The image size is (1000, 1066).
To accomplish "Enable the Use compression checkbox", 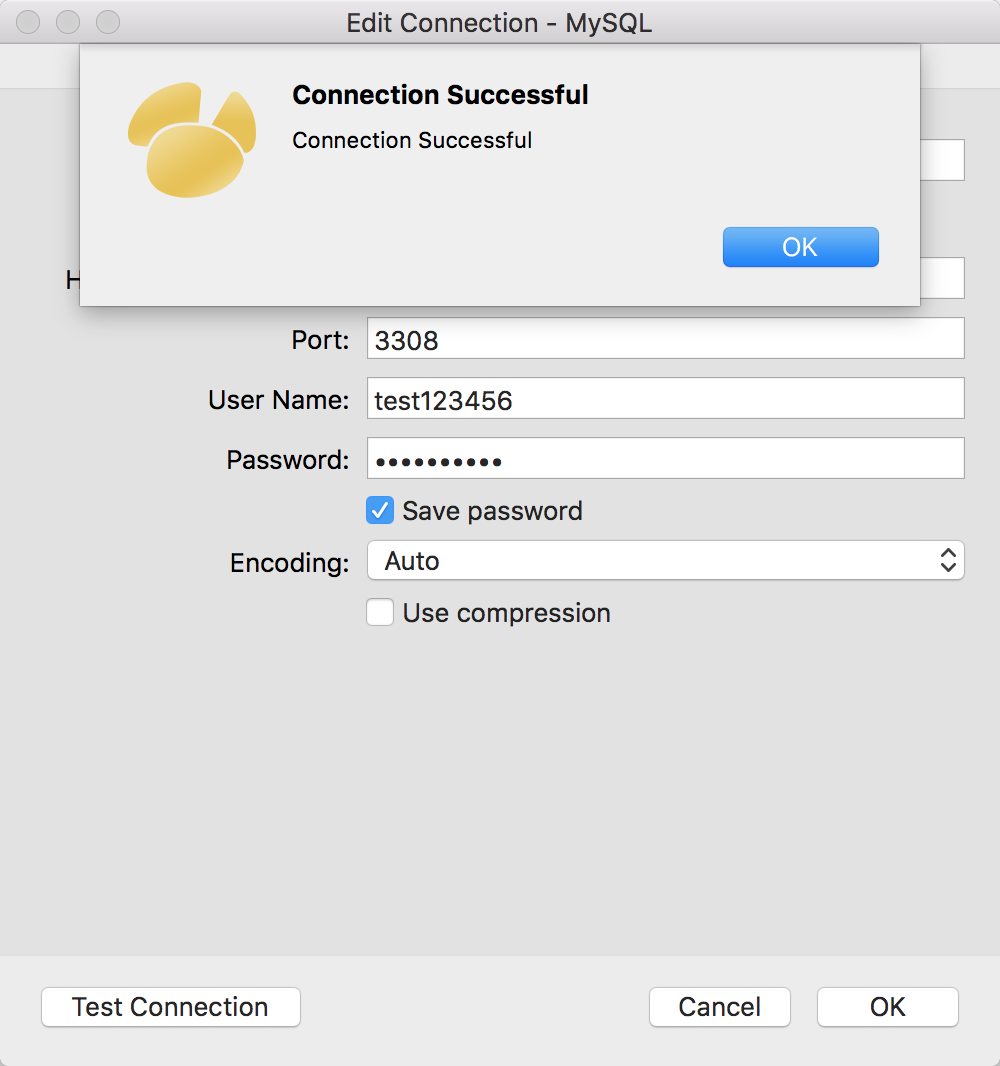I will pyautogui.click(x=380, y=612).
